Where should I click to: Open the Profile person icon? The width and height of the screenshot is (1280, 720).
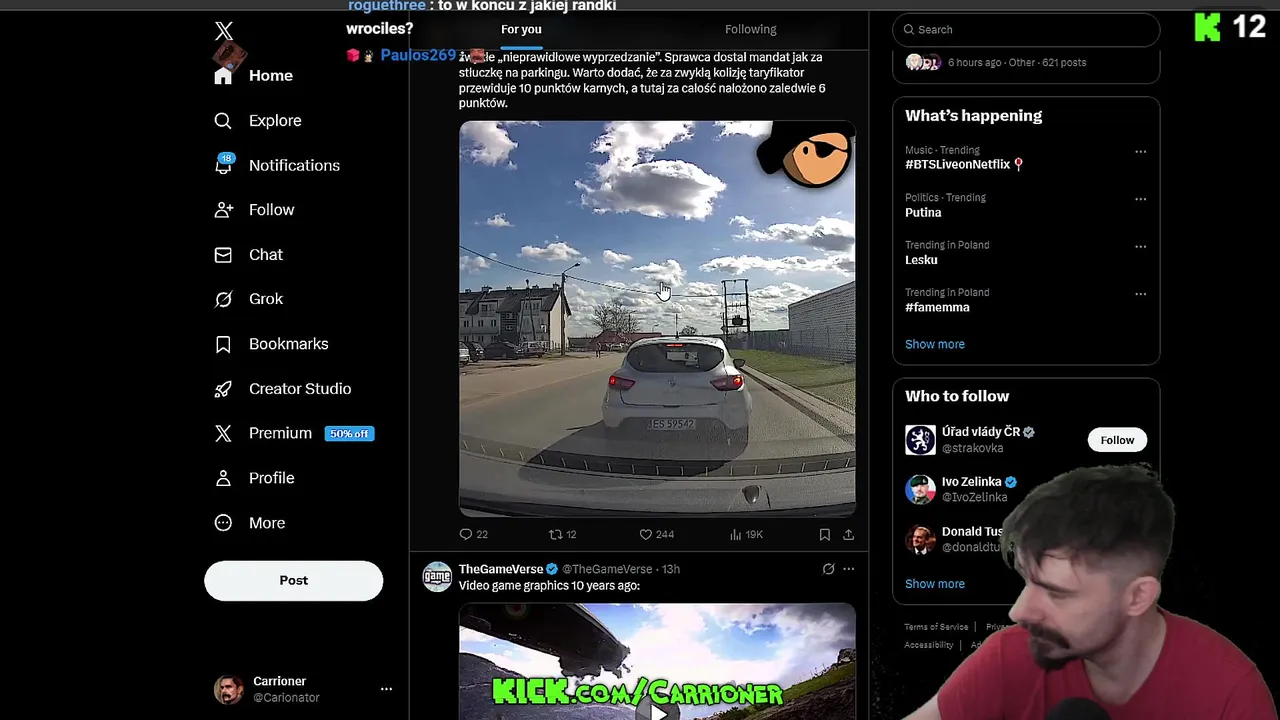click(x=223, y=478)
